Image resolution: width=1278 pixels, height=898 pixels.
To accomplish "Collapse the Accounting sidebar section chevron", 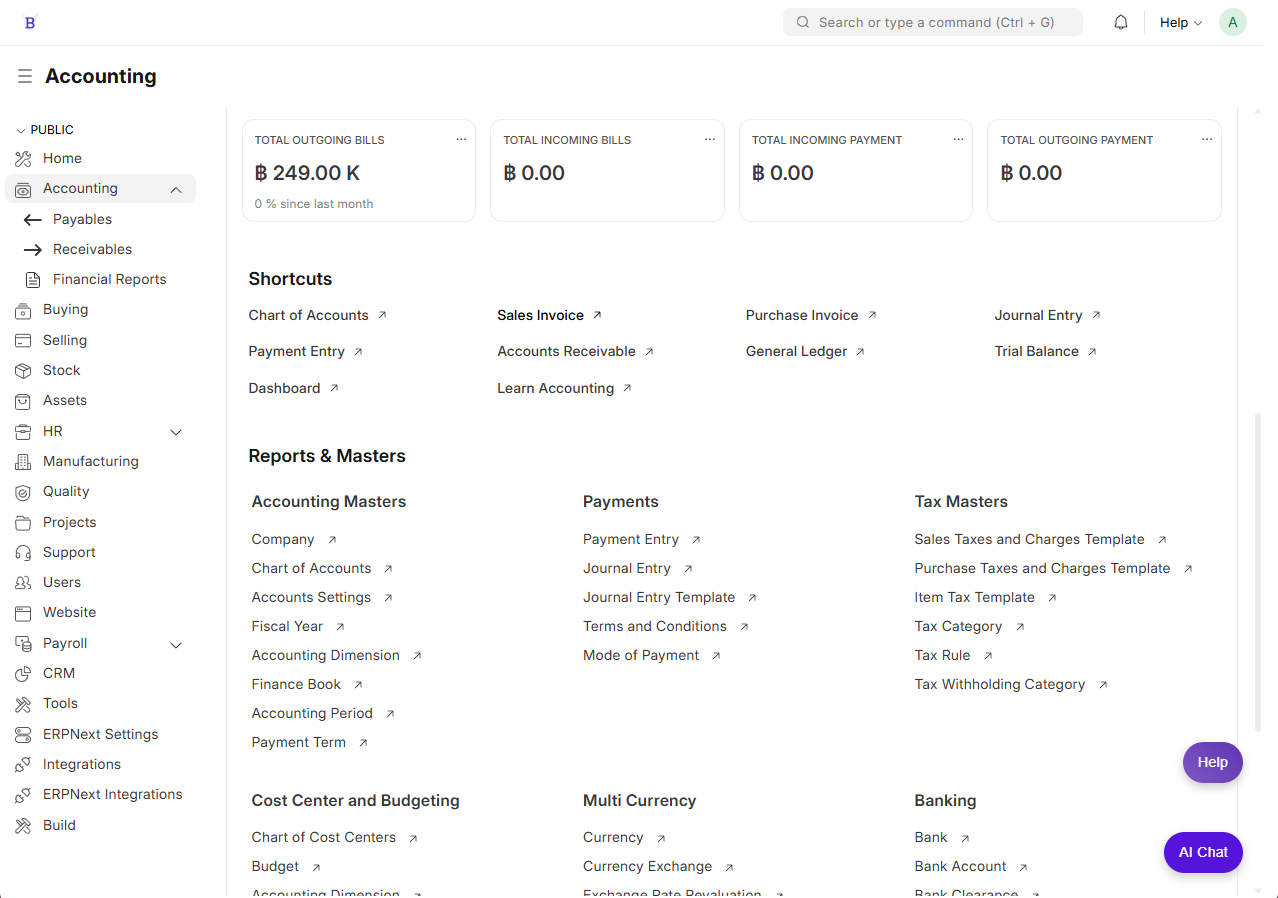I will 176,189.
